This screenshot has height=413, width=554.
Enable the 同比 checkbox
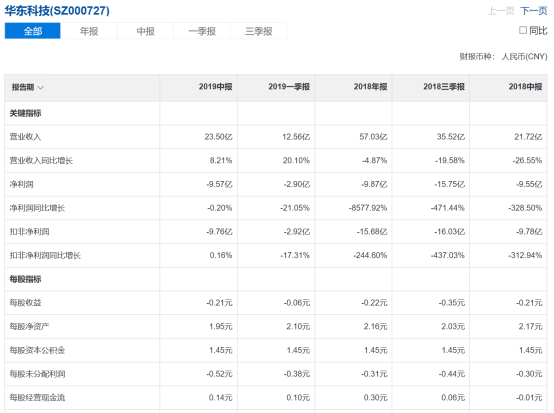click(523, 30)
